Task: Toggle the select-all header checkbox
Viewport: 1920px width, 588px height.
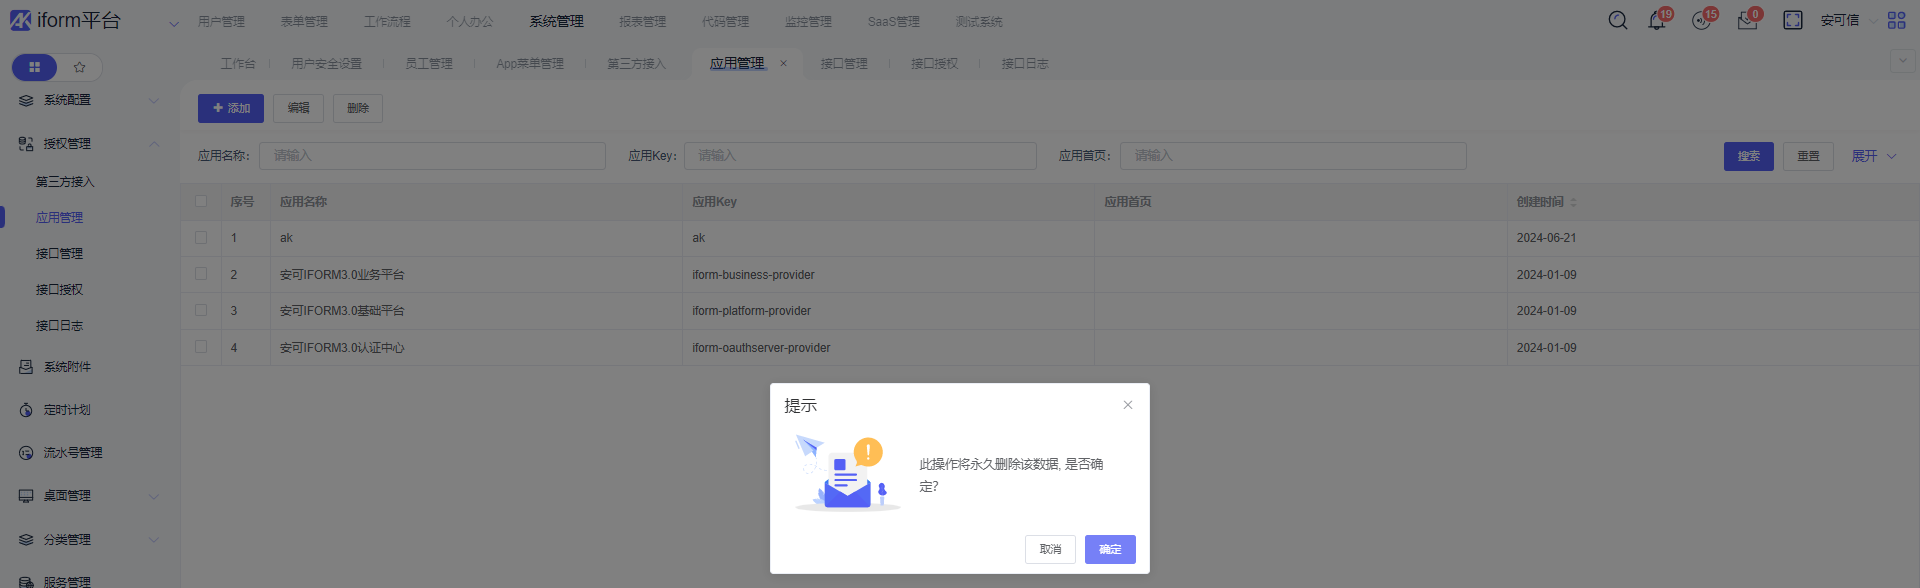Action: [201, 201]
